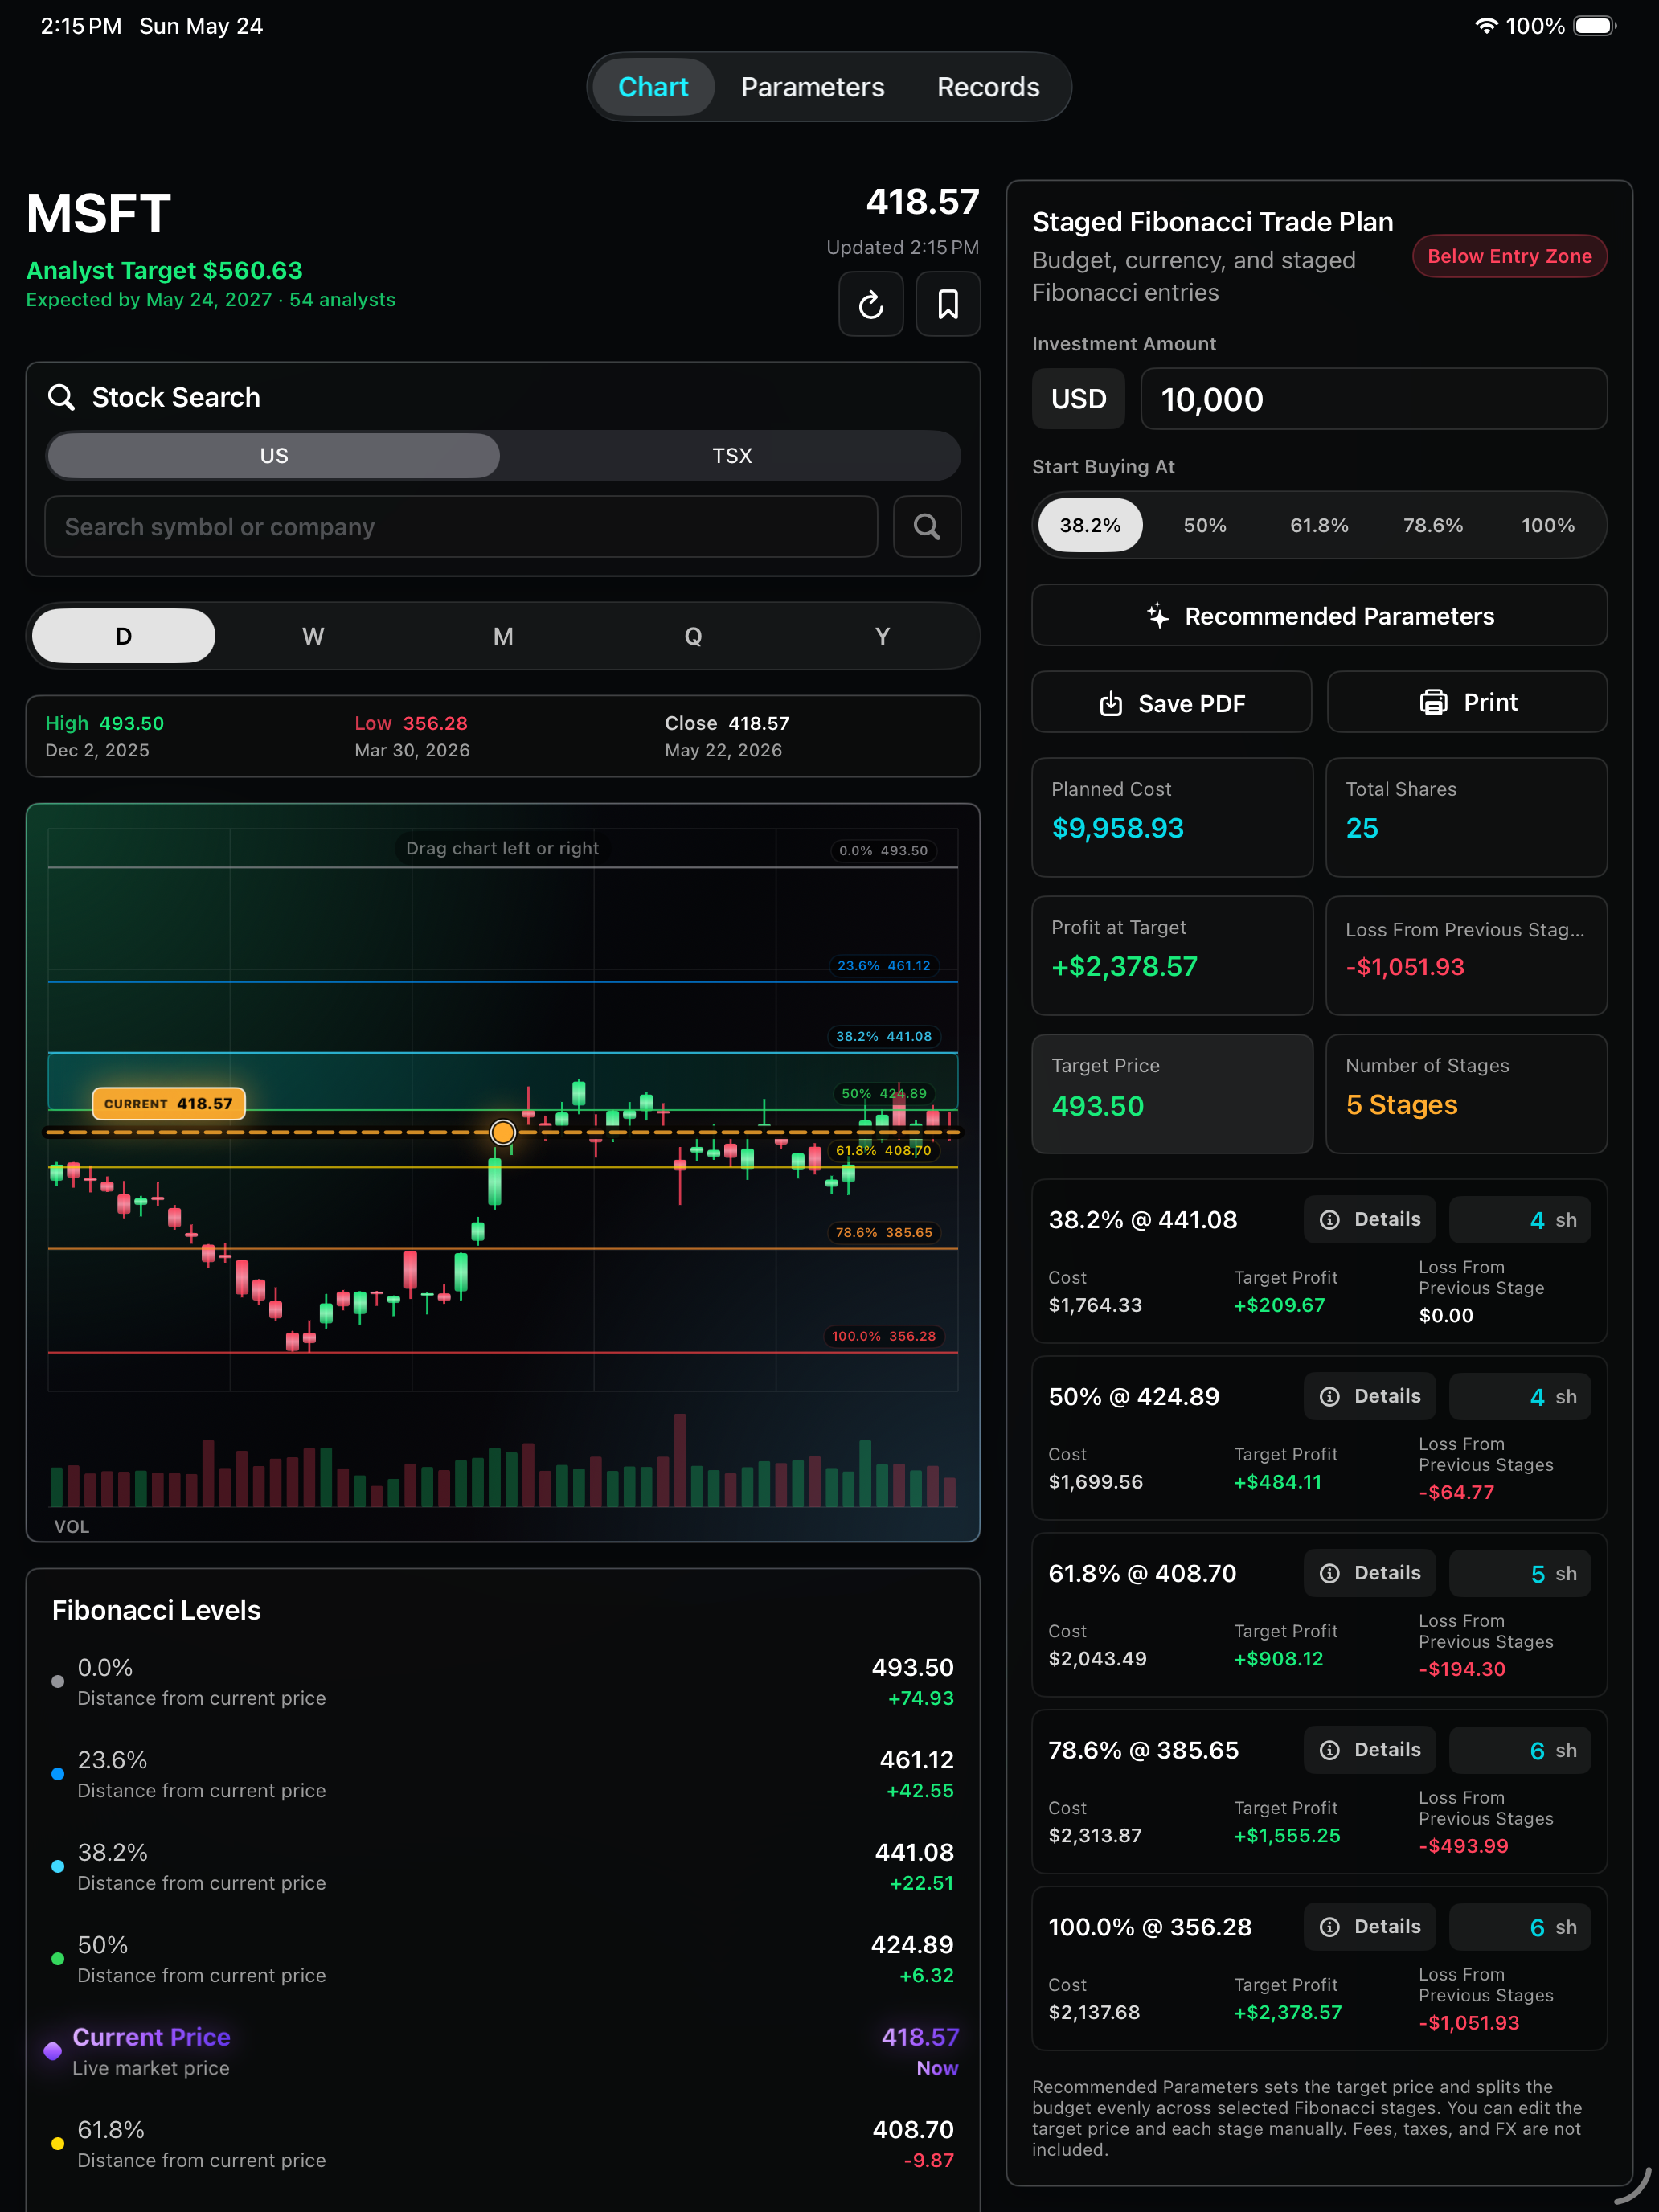Tap the 23.6% Fibonacci level row
Image resolution: width=1659 pixels, height=2212 pixels.
coord(503,1775)
